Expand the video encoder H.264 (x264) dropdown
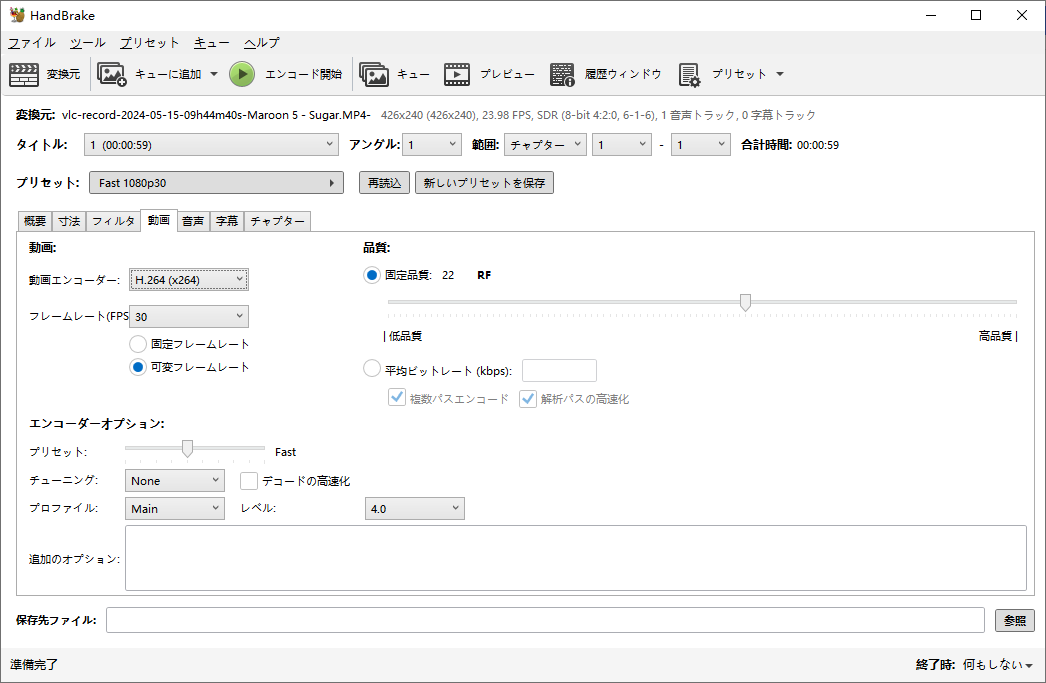Image resolution: width=1046 pixels, height=683 pixels. [188, 280]
